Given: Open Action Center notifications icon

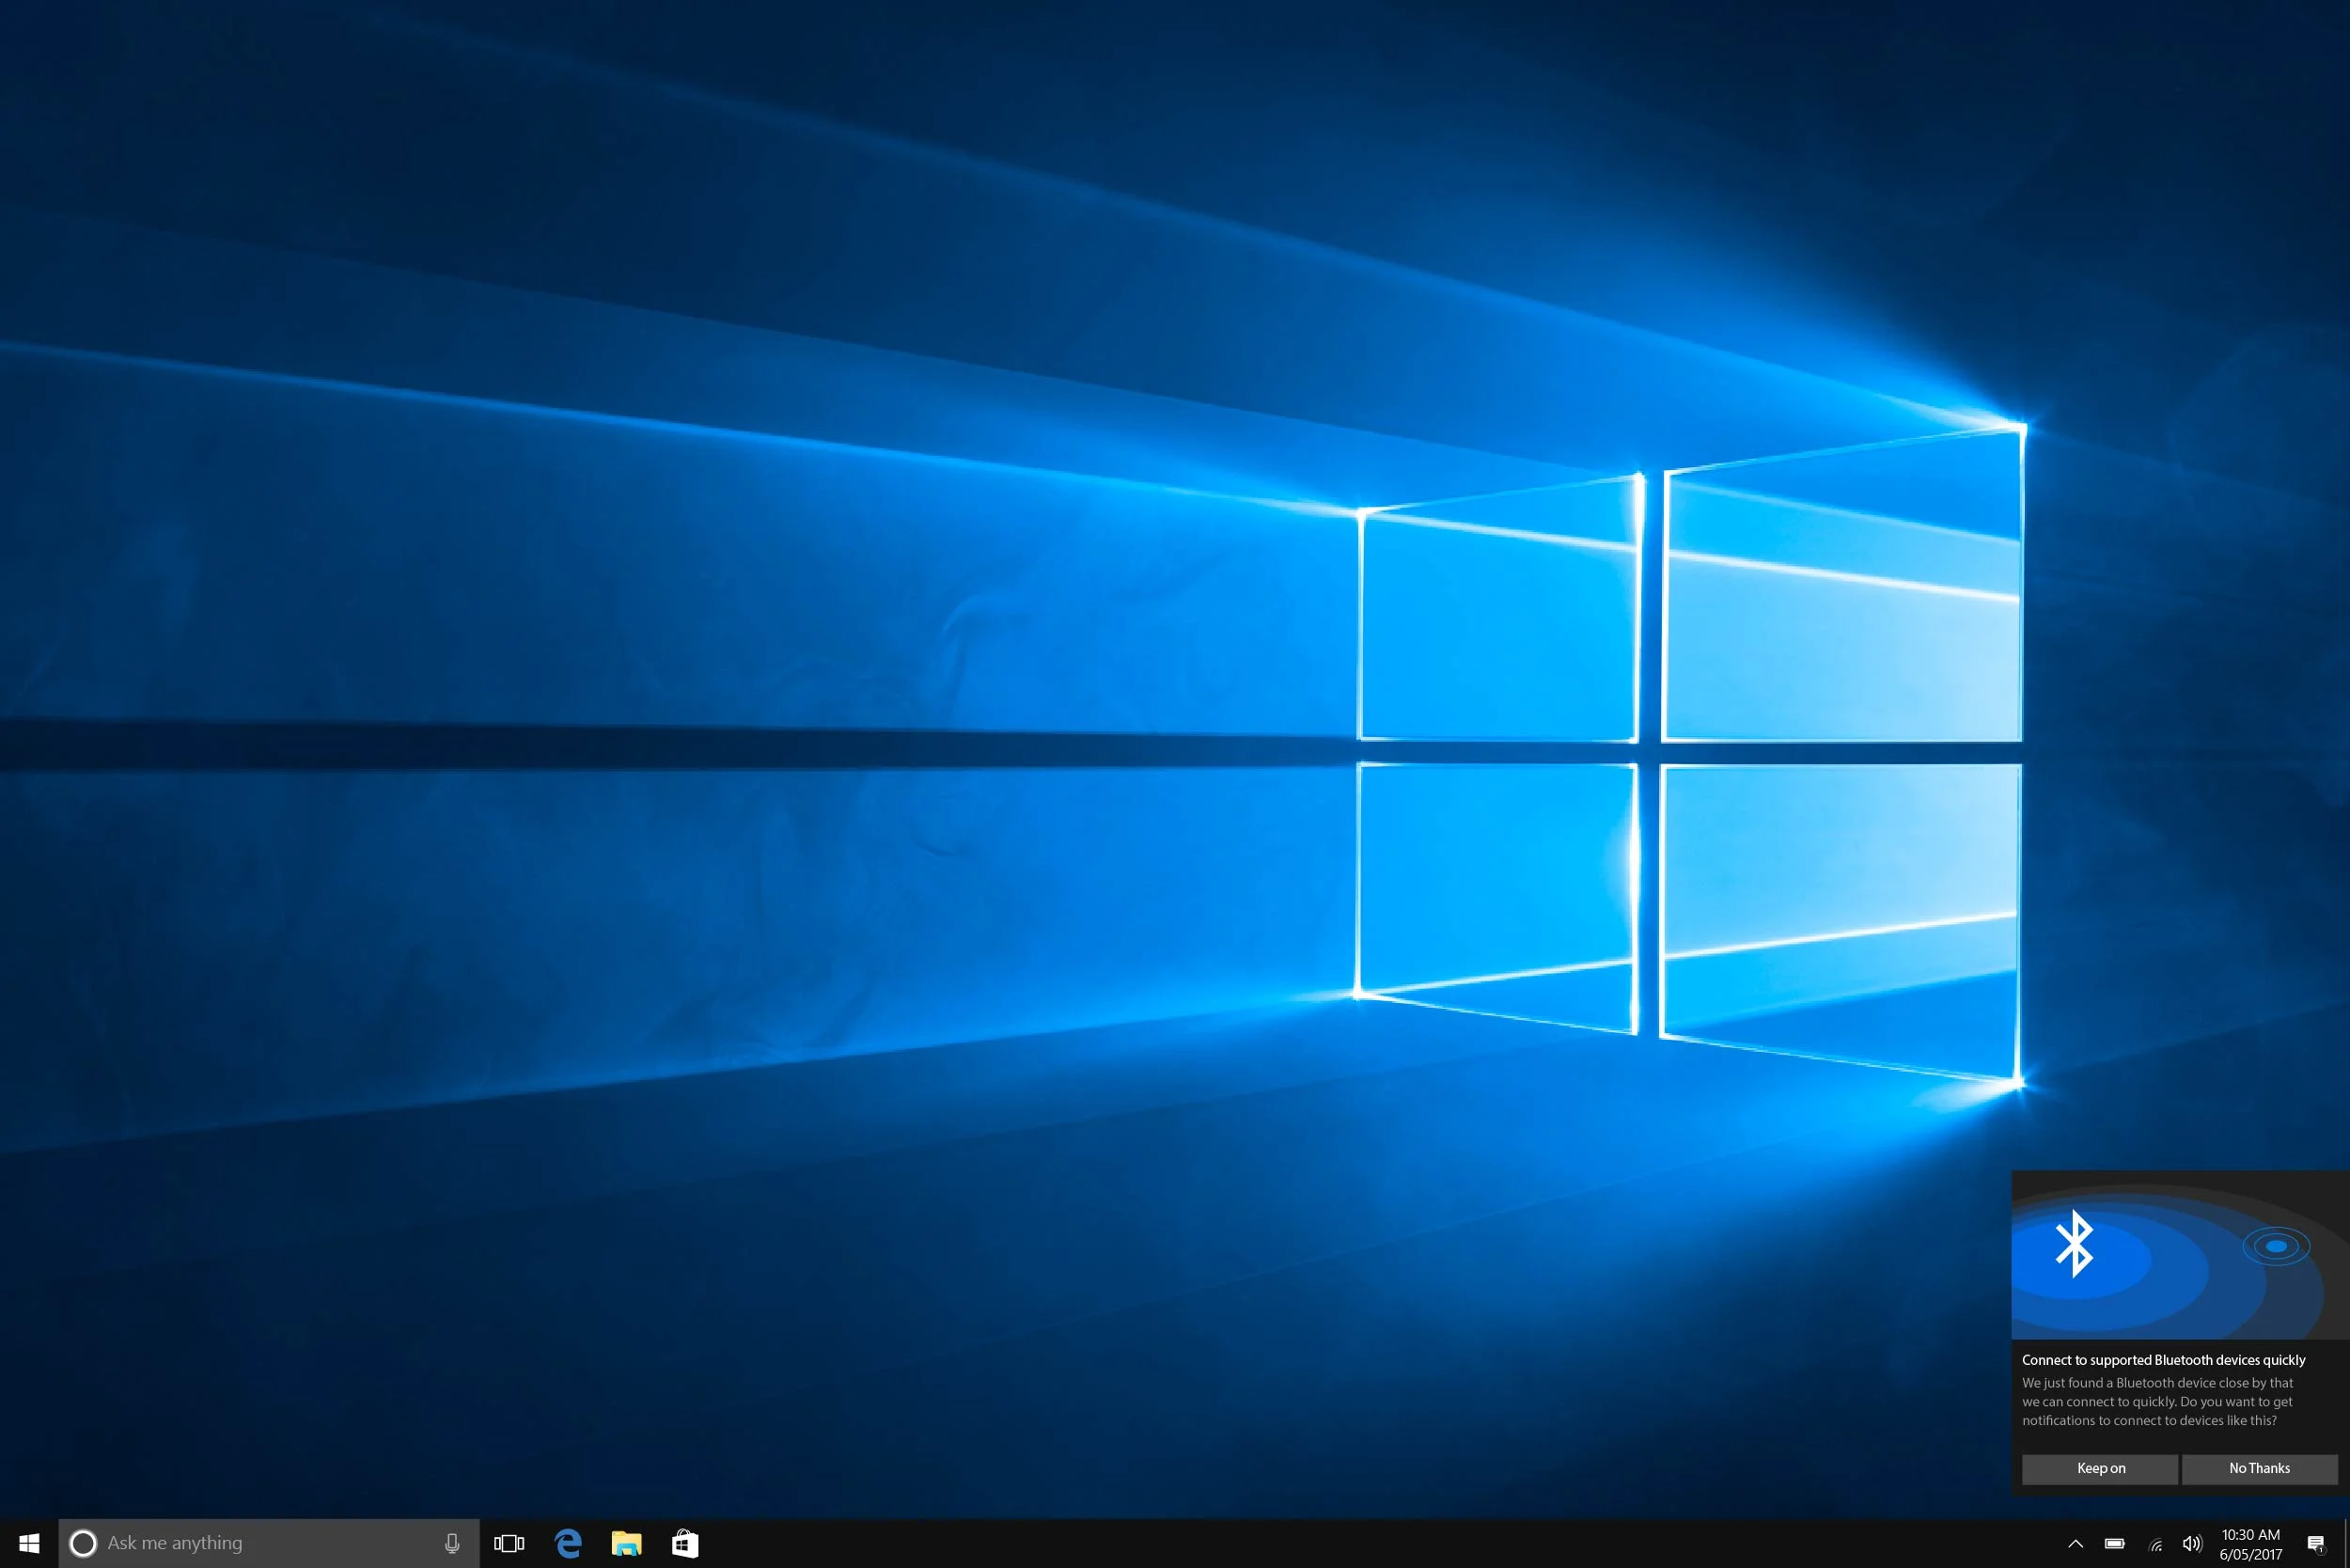Looking at the screenshot, I should 2315,1543.
